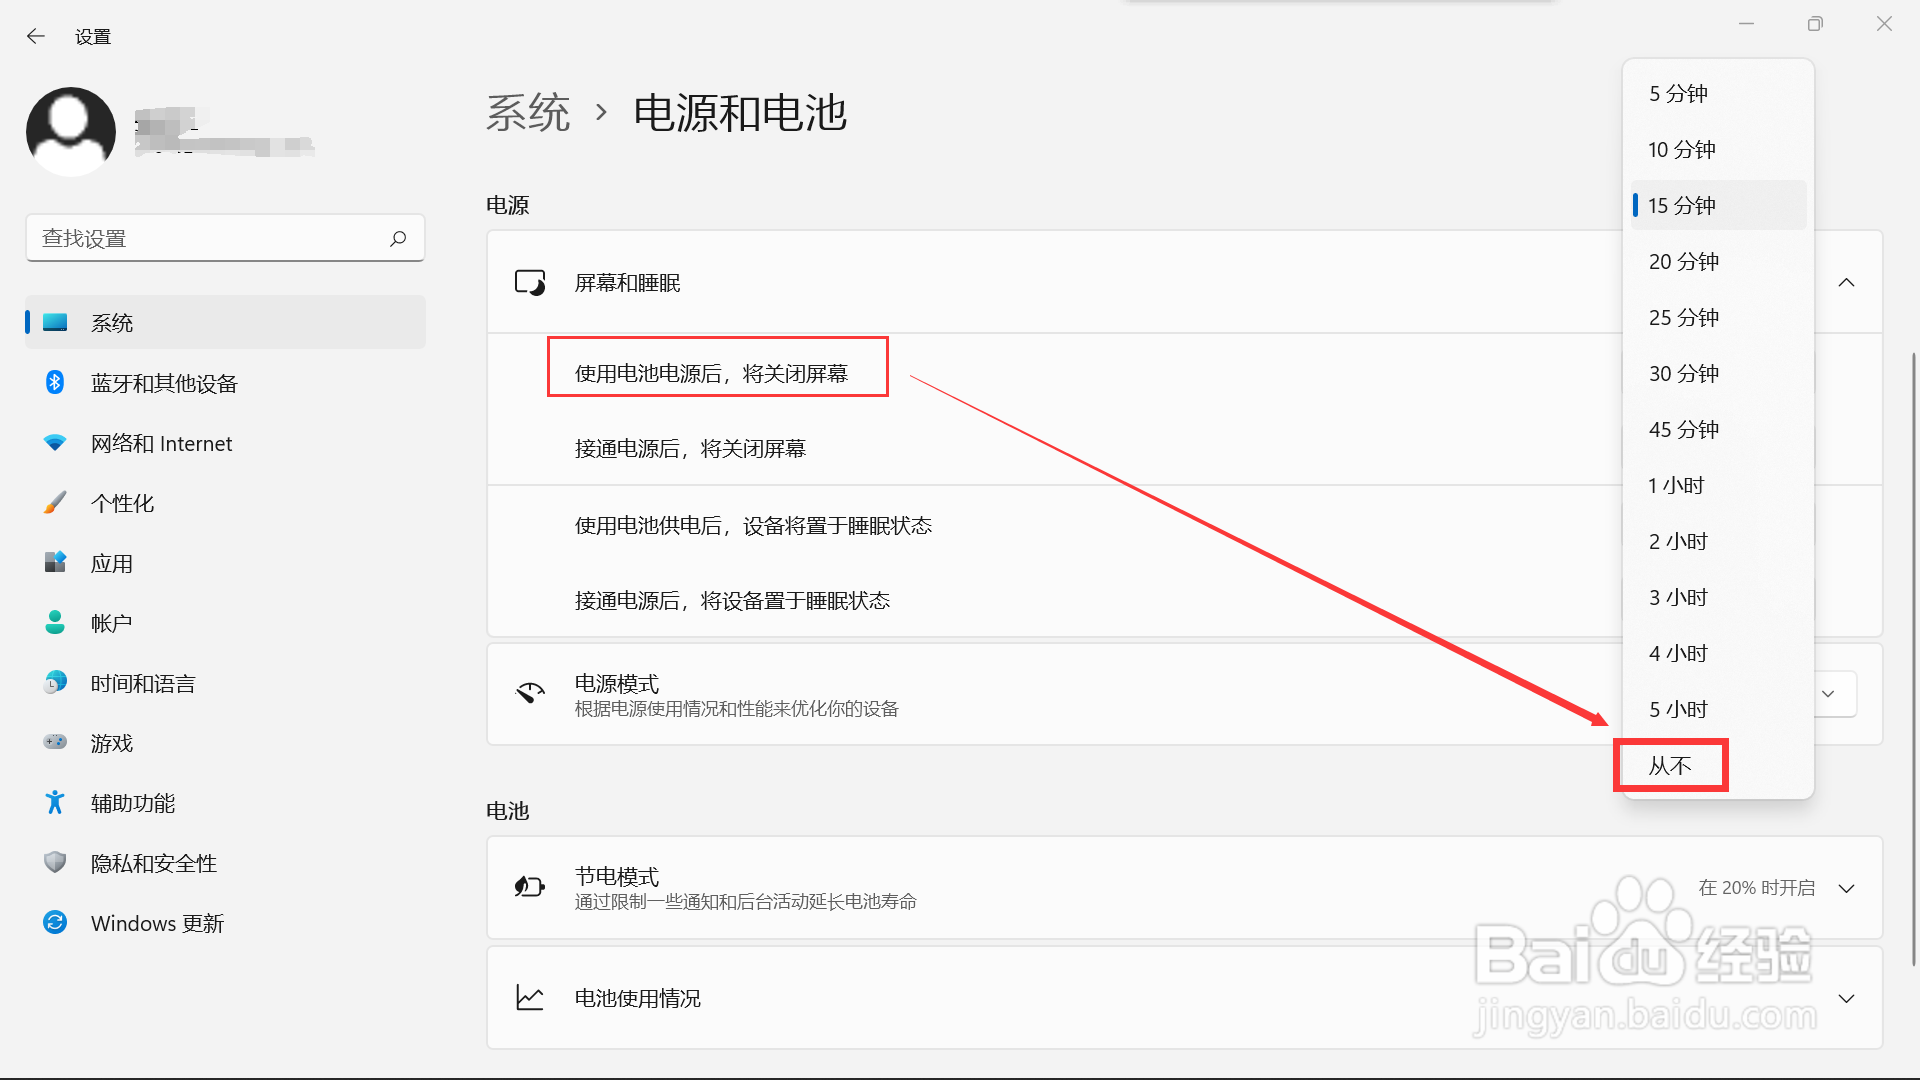Select the Never option in the dropdown
This screenshot has width=1920, height=1080.
1668,765
